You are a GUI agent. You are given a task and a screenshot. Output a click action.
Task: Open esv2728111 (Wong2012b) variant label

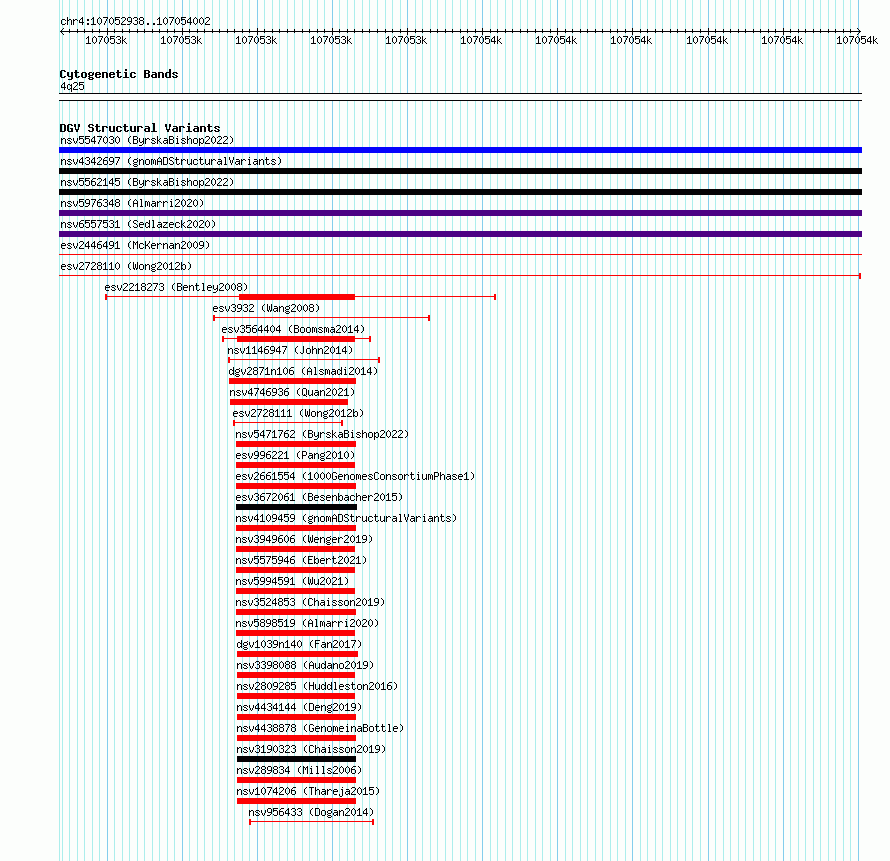[298, 413]
